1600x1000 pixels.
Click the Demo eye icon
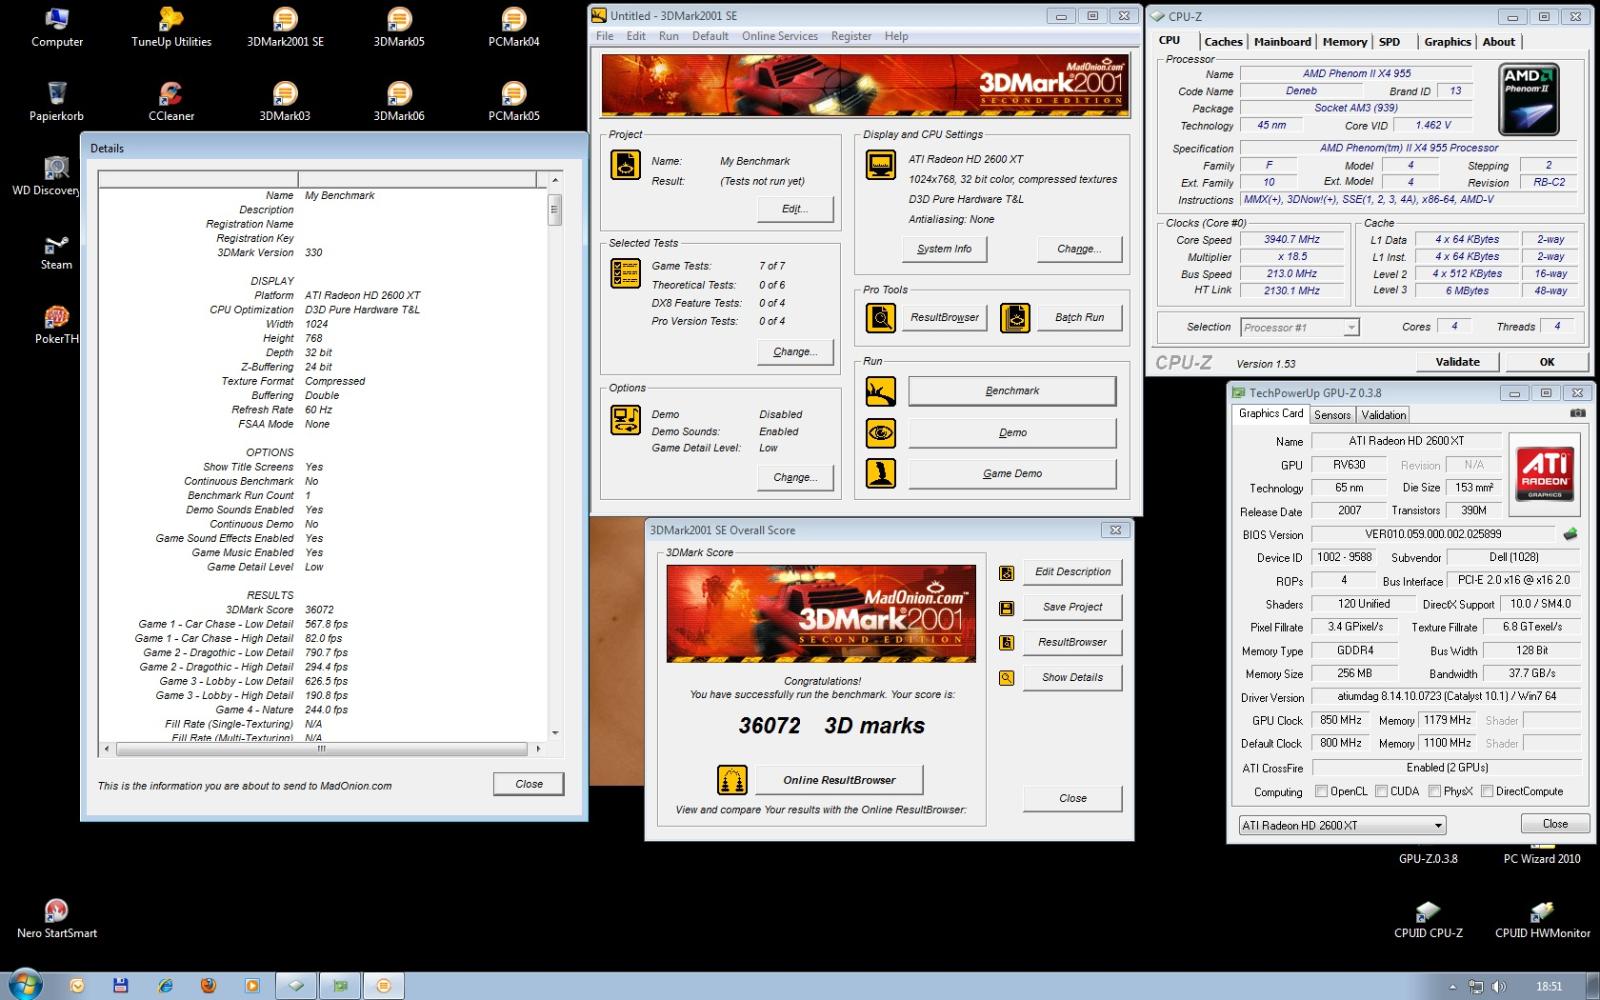(881, 433)
